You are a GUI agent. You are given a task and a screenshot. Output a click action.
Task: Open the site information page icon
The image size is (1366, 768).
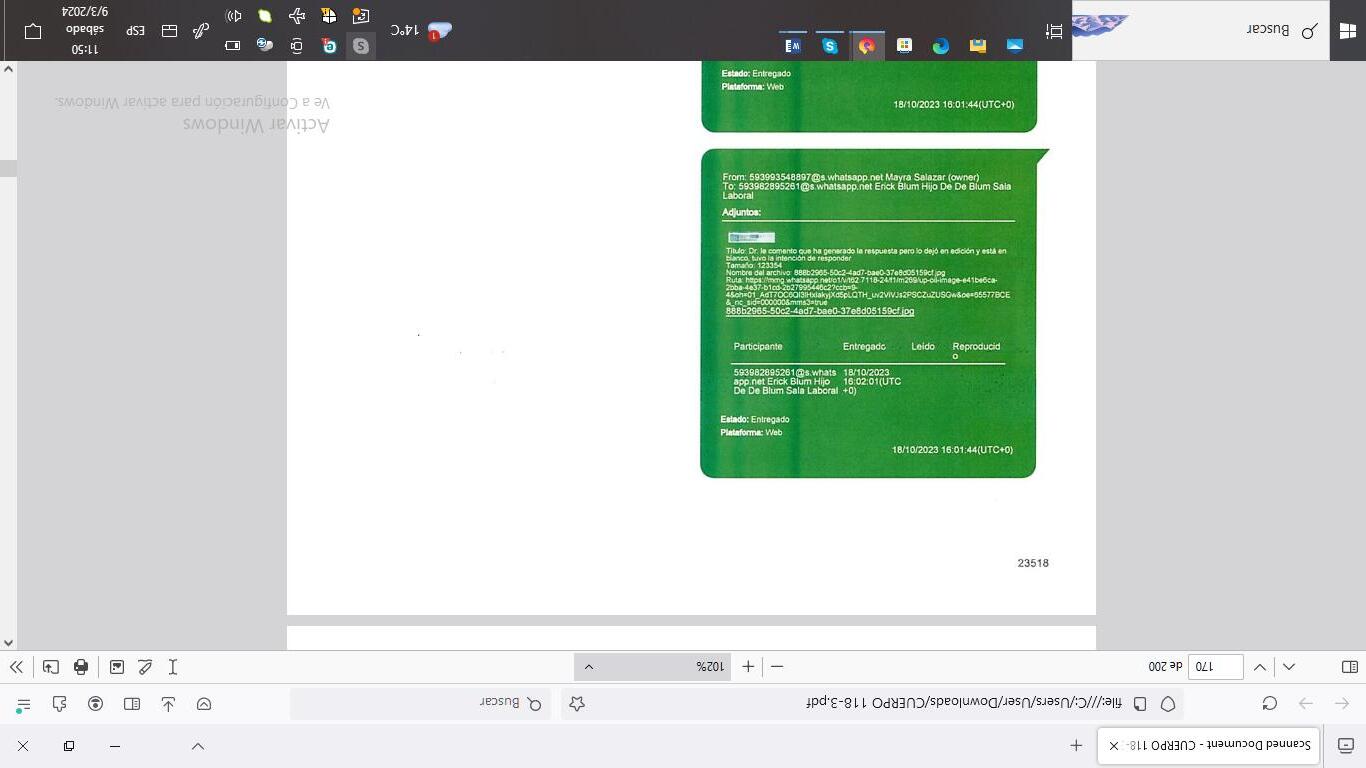(1140, 704)
